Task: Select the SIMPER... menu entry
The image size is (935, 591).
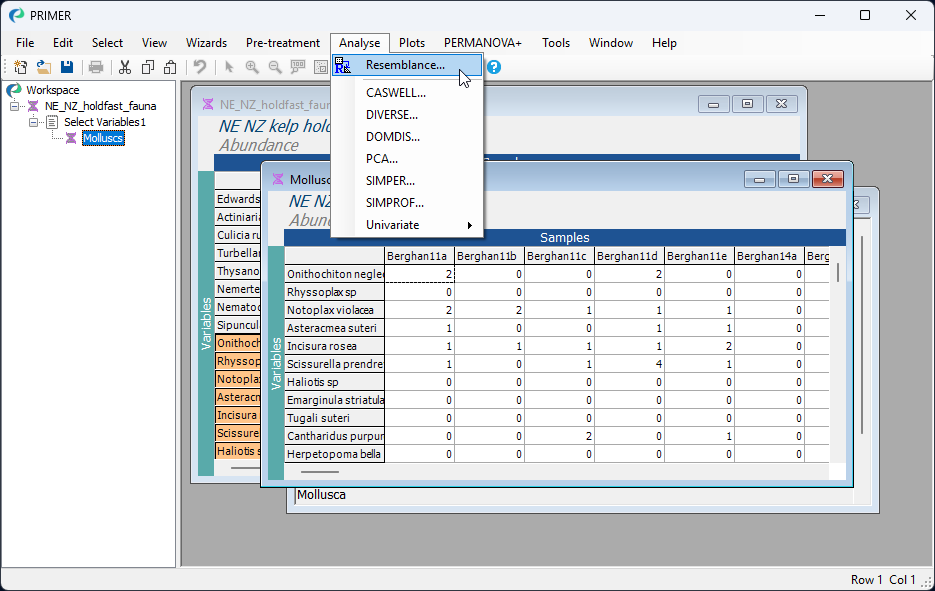Action: tap(390, 181)
